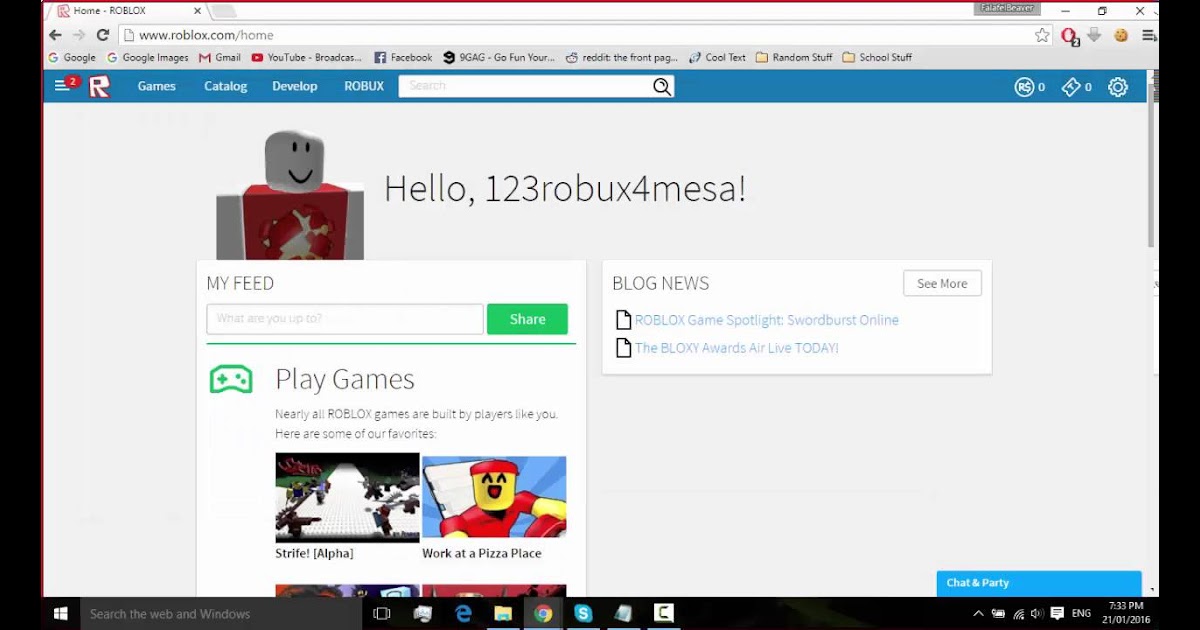Click the Chrome icon on taskbar
Viewport: 1200px width, 630px height.
543,613
